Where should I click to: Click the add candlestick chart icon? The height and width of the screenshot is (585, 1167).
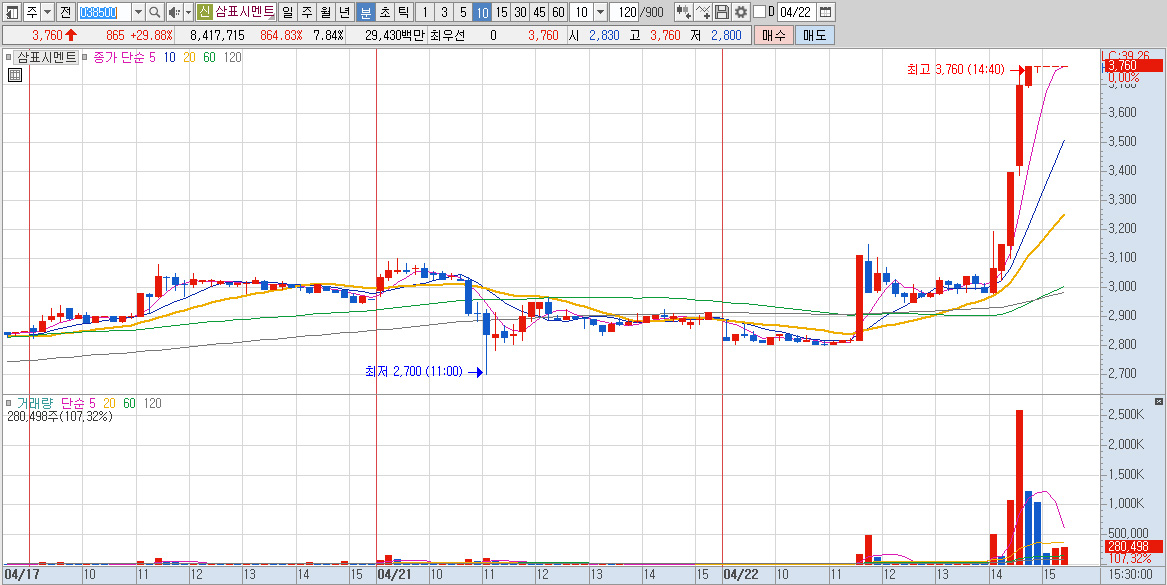(682, 12)
